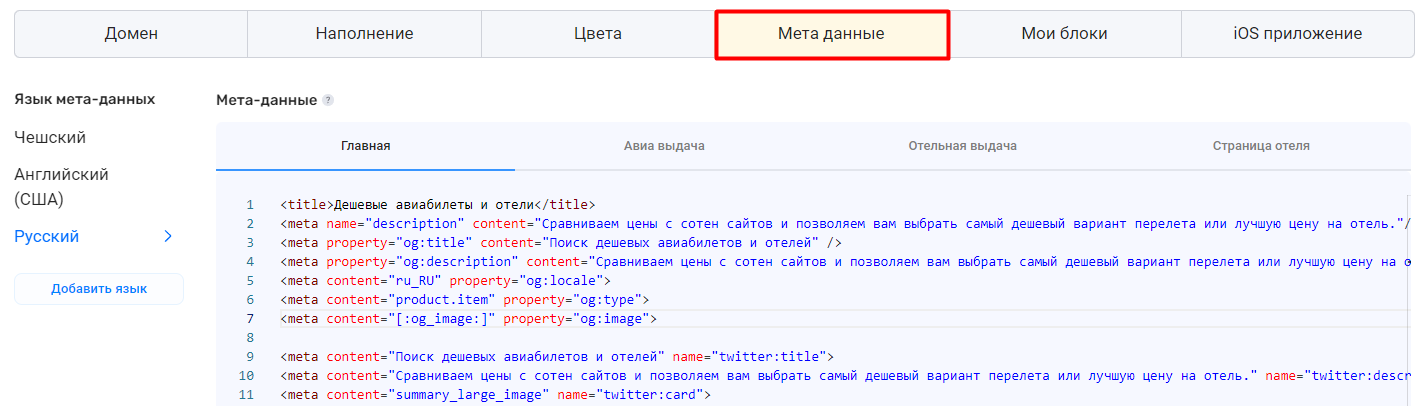Select the Мета данные tab

831,34
